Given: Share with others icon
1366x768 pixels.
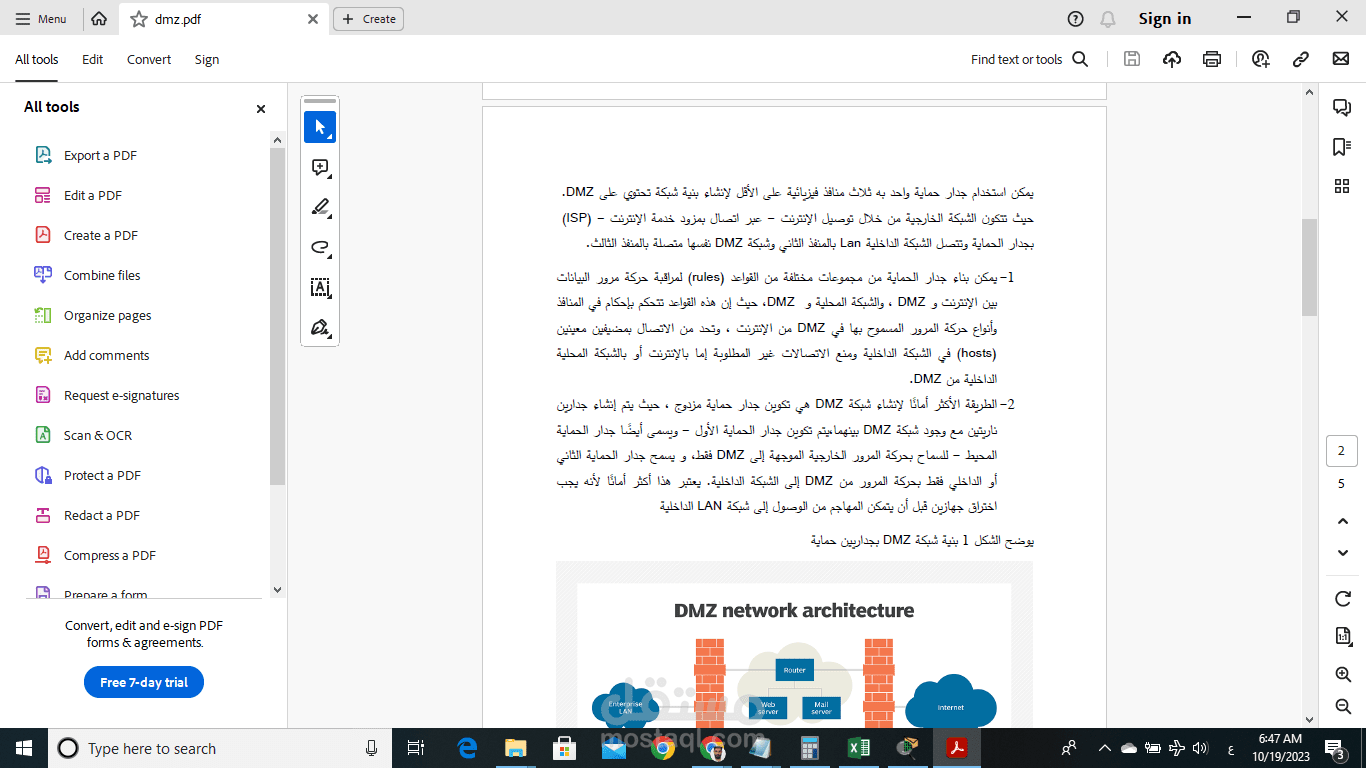Looking at the screenshot, I should 1260,59.
